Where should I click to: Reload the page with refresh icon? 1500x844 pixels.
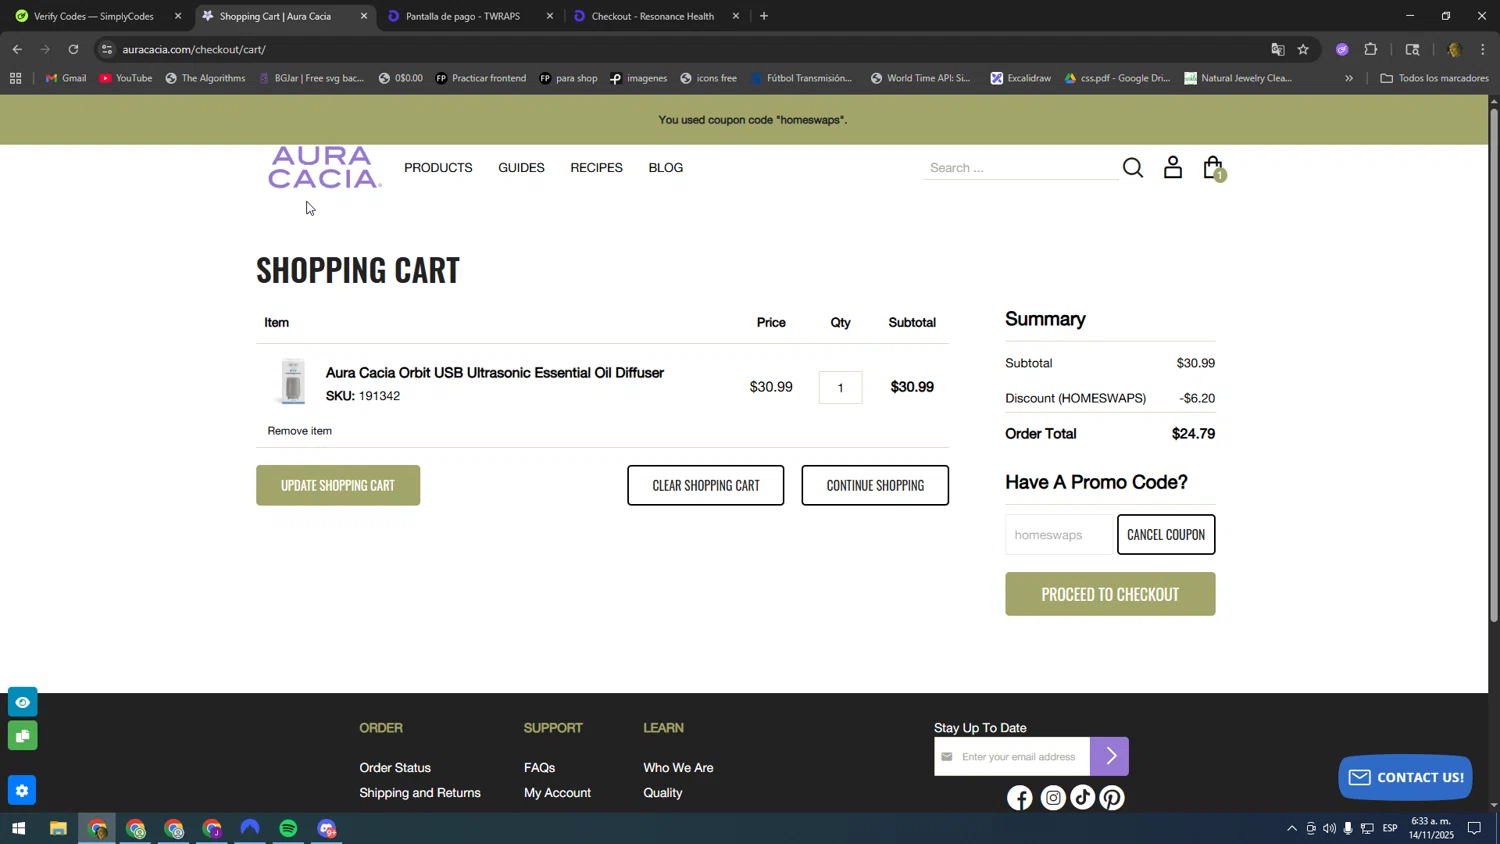tap(74, 49)
